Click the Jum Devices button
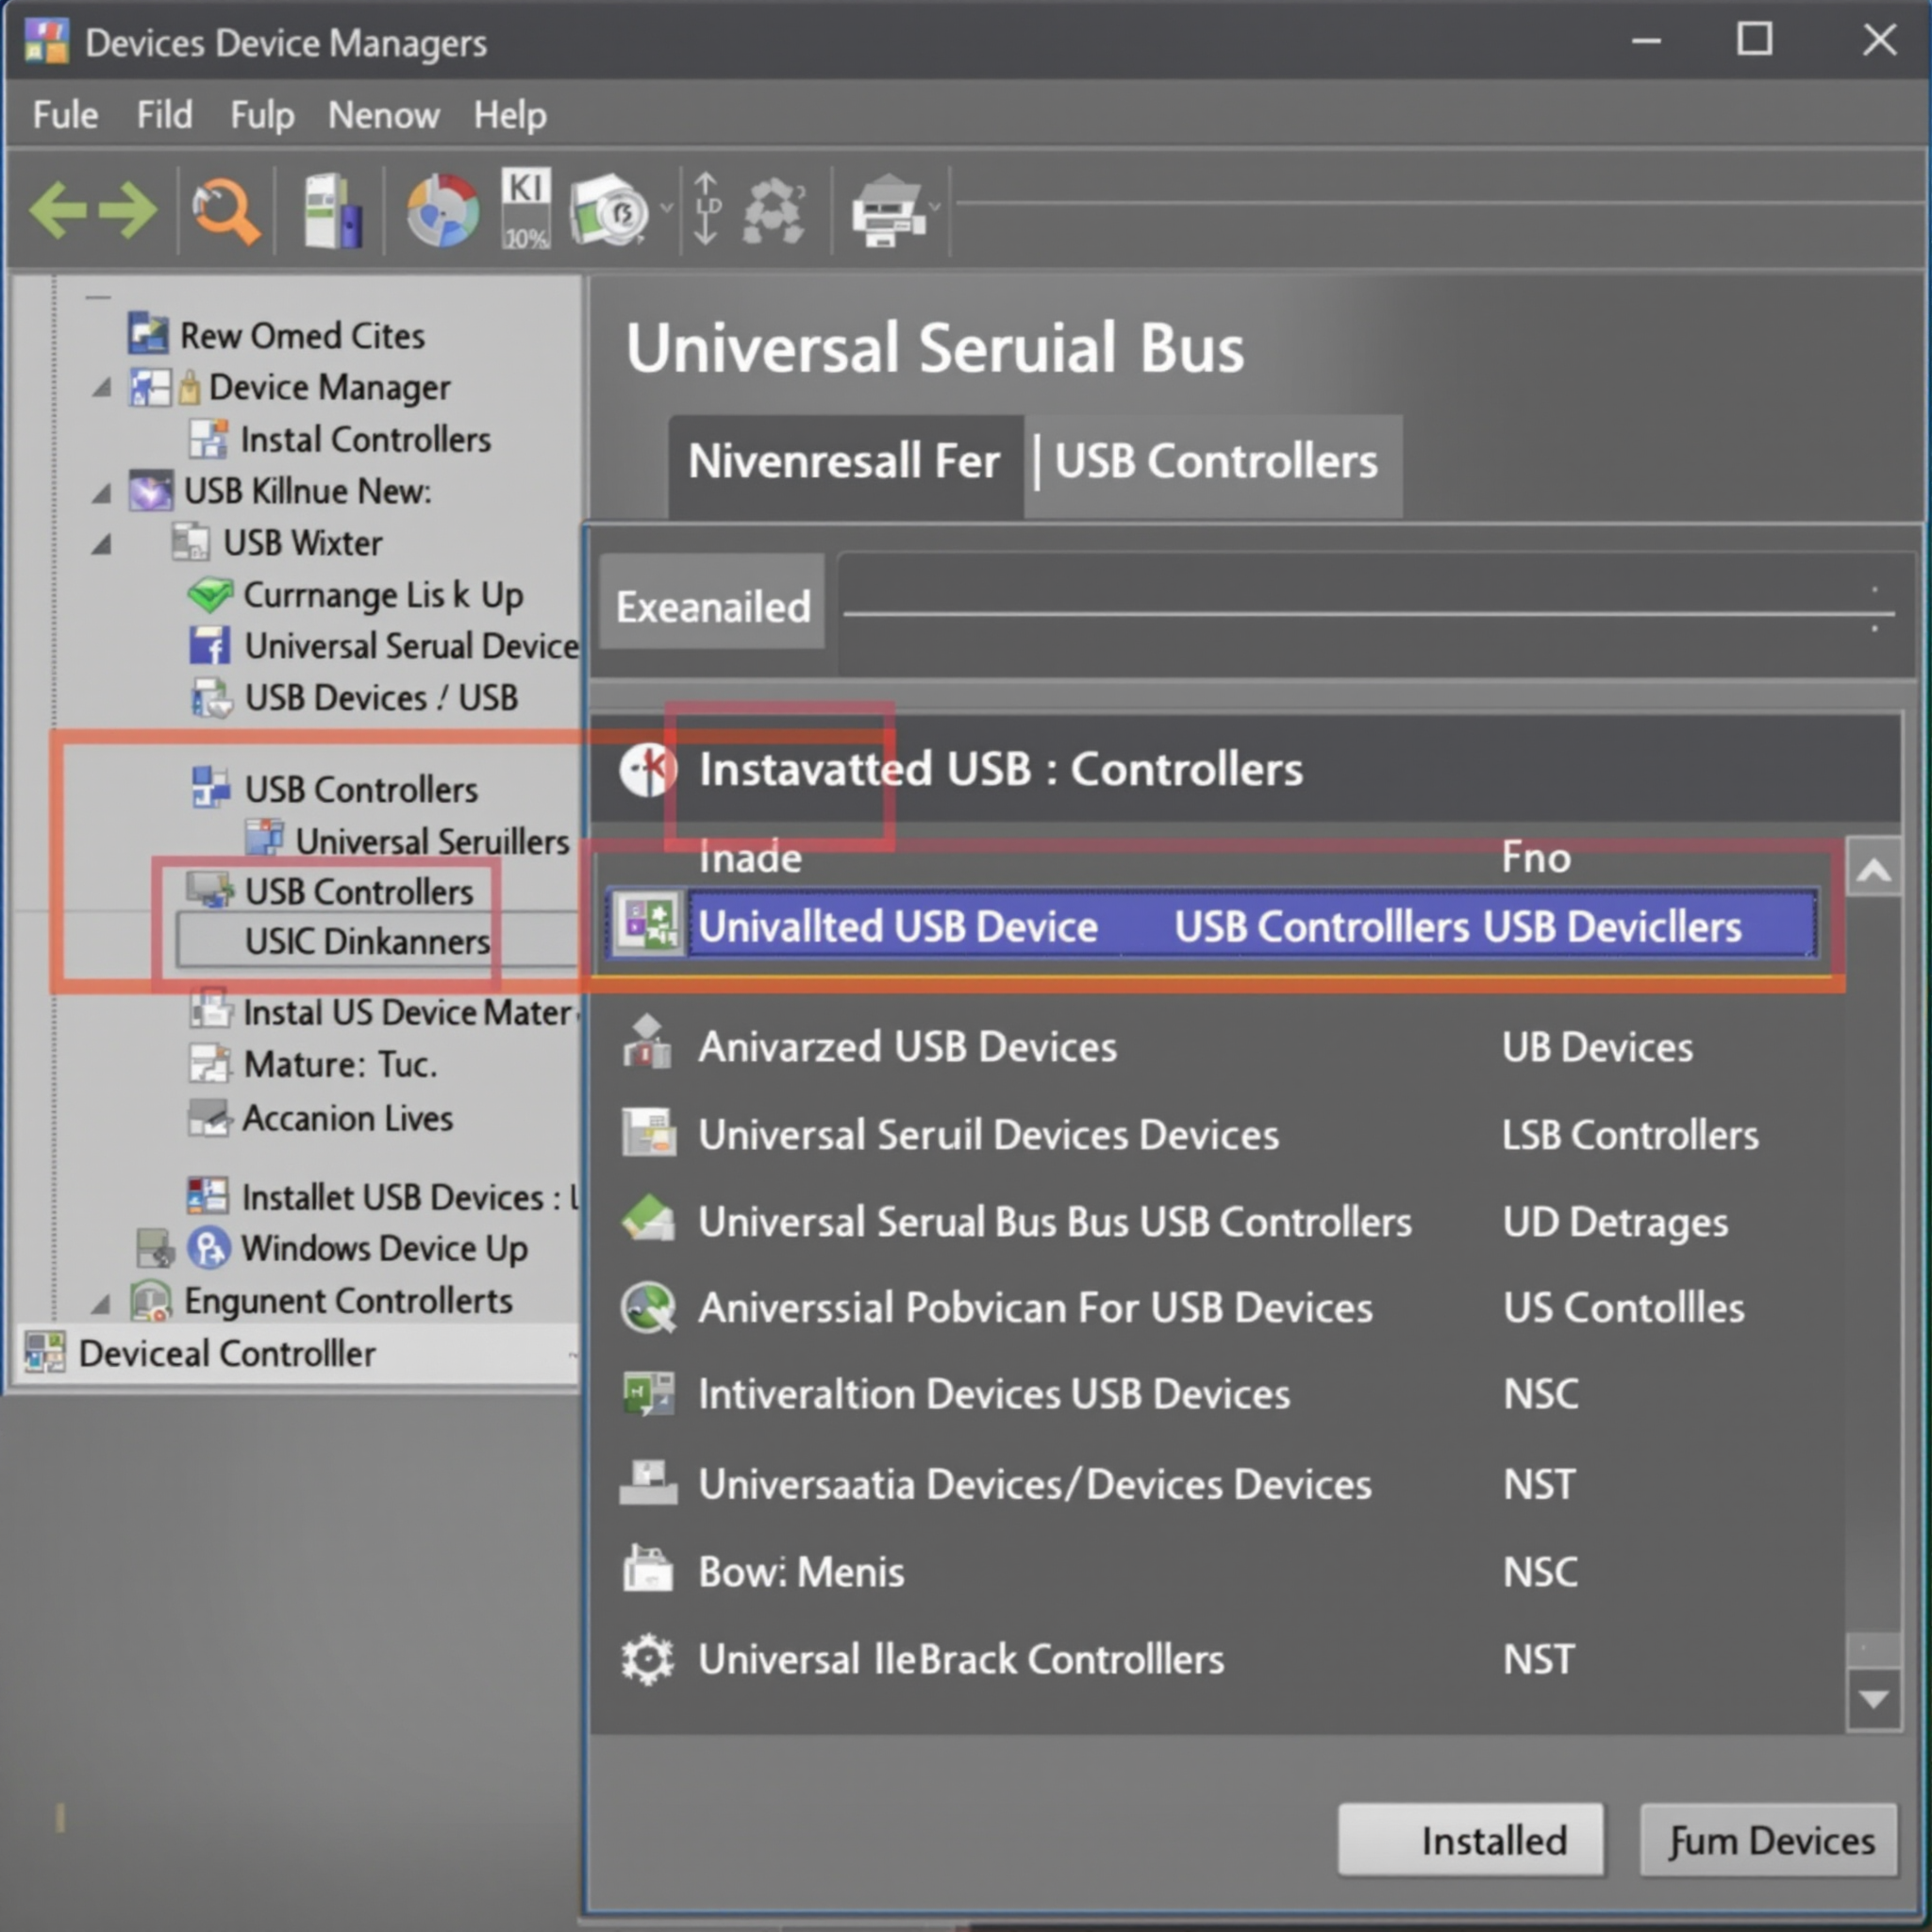Screen dimensions: 1932x1932 coord(1768,1840)
